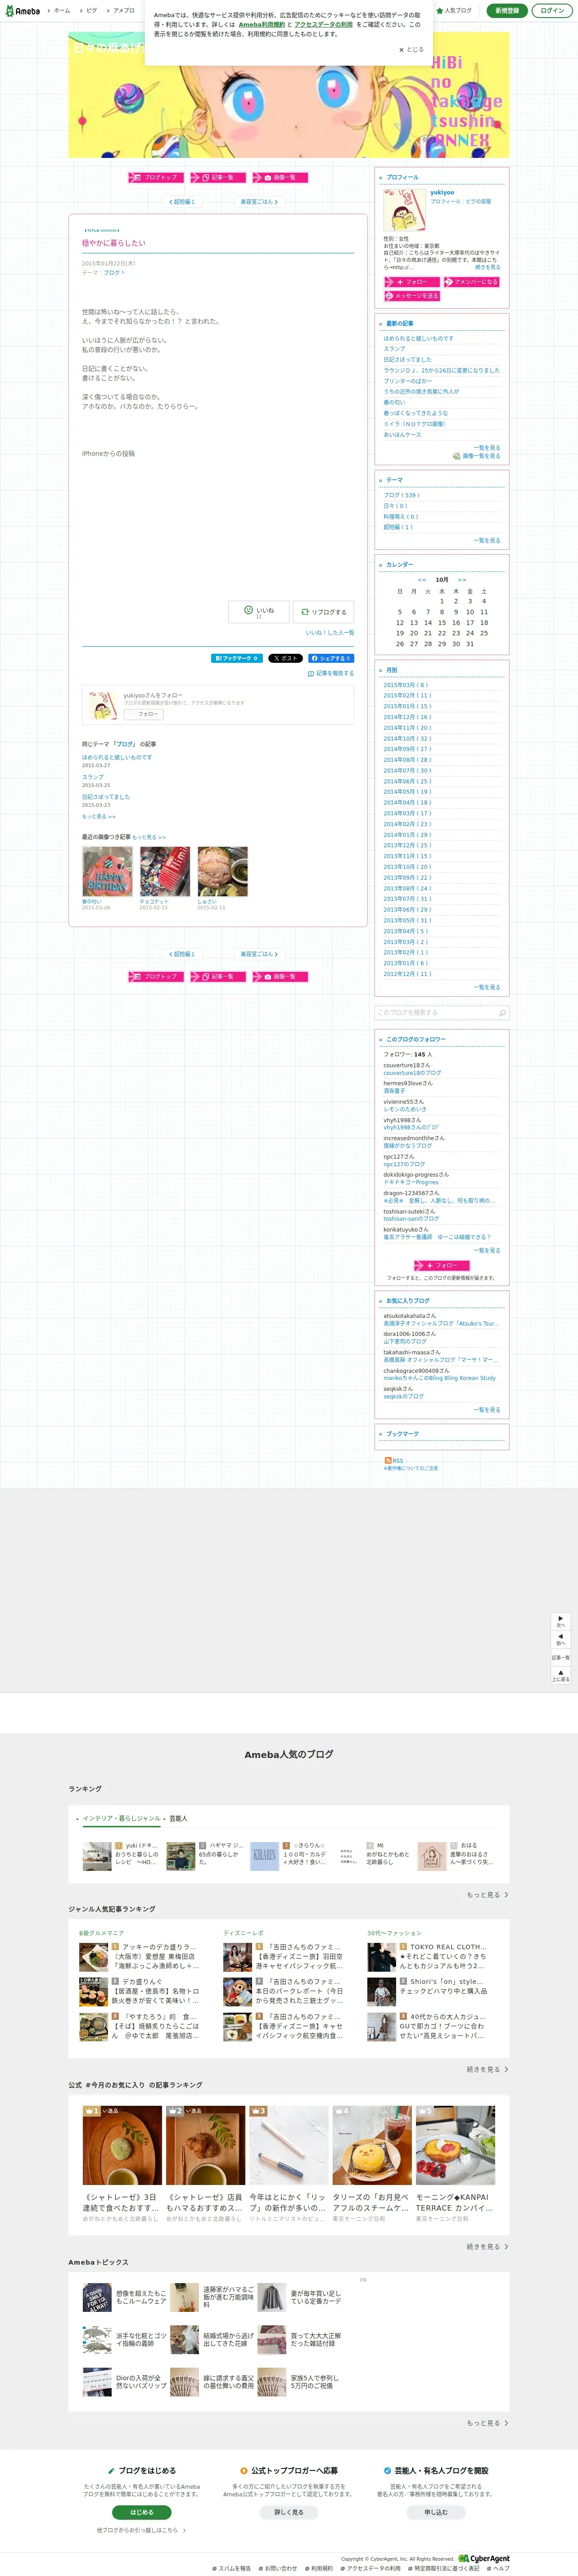Viewport: 578px width, 2576px height.
Task: Click the magnifier search icon in blog search
Action: 502,1013
